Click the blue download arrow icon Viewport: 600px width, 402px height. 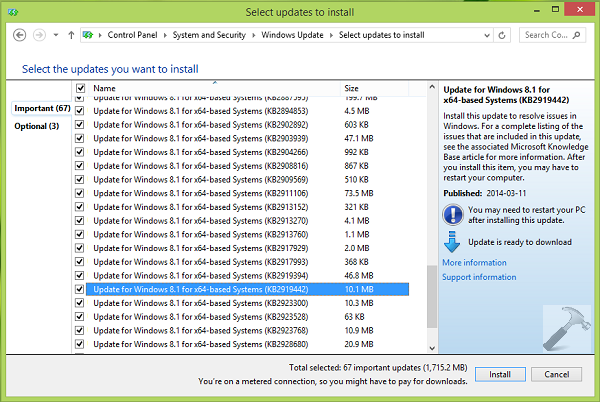click(452, 242)
